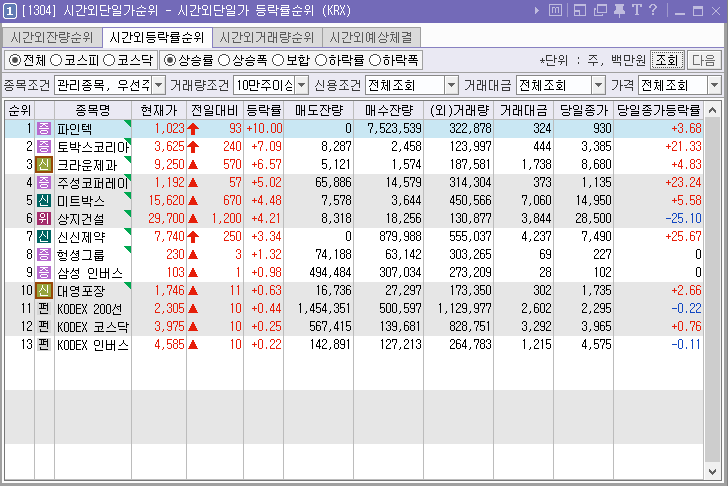Open the 가격 dropdown

click(x=714, y=85)
